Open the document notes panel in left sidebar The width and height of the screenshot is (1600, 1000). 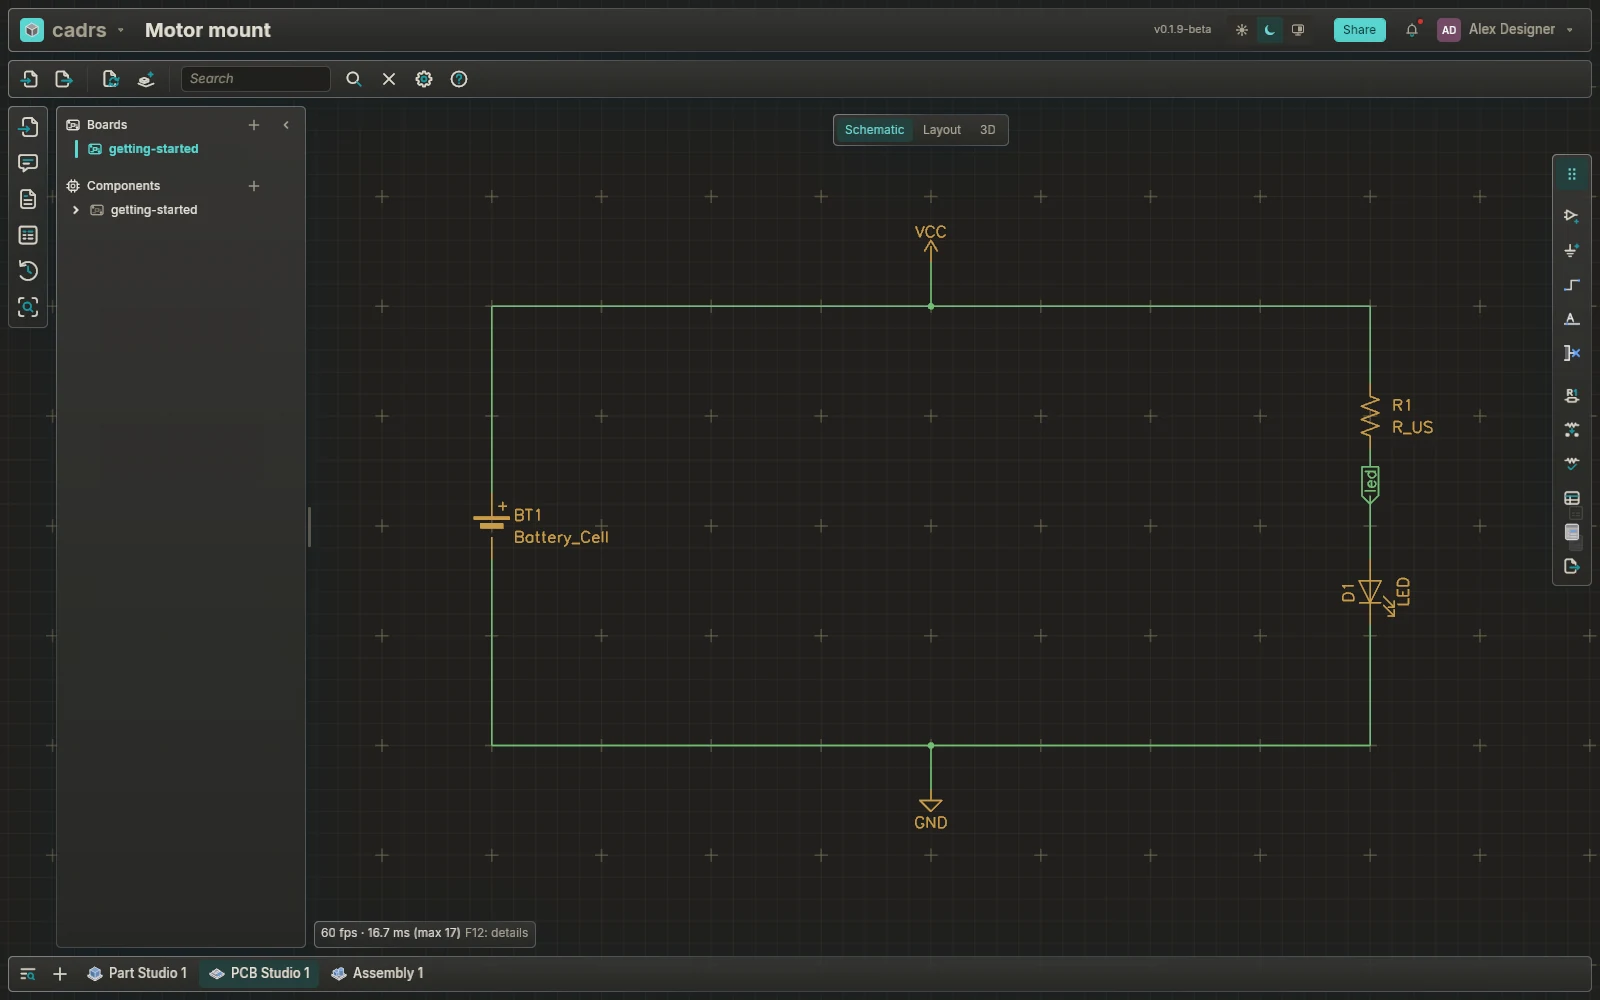28,199
